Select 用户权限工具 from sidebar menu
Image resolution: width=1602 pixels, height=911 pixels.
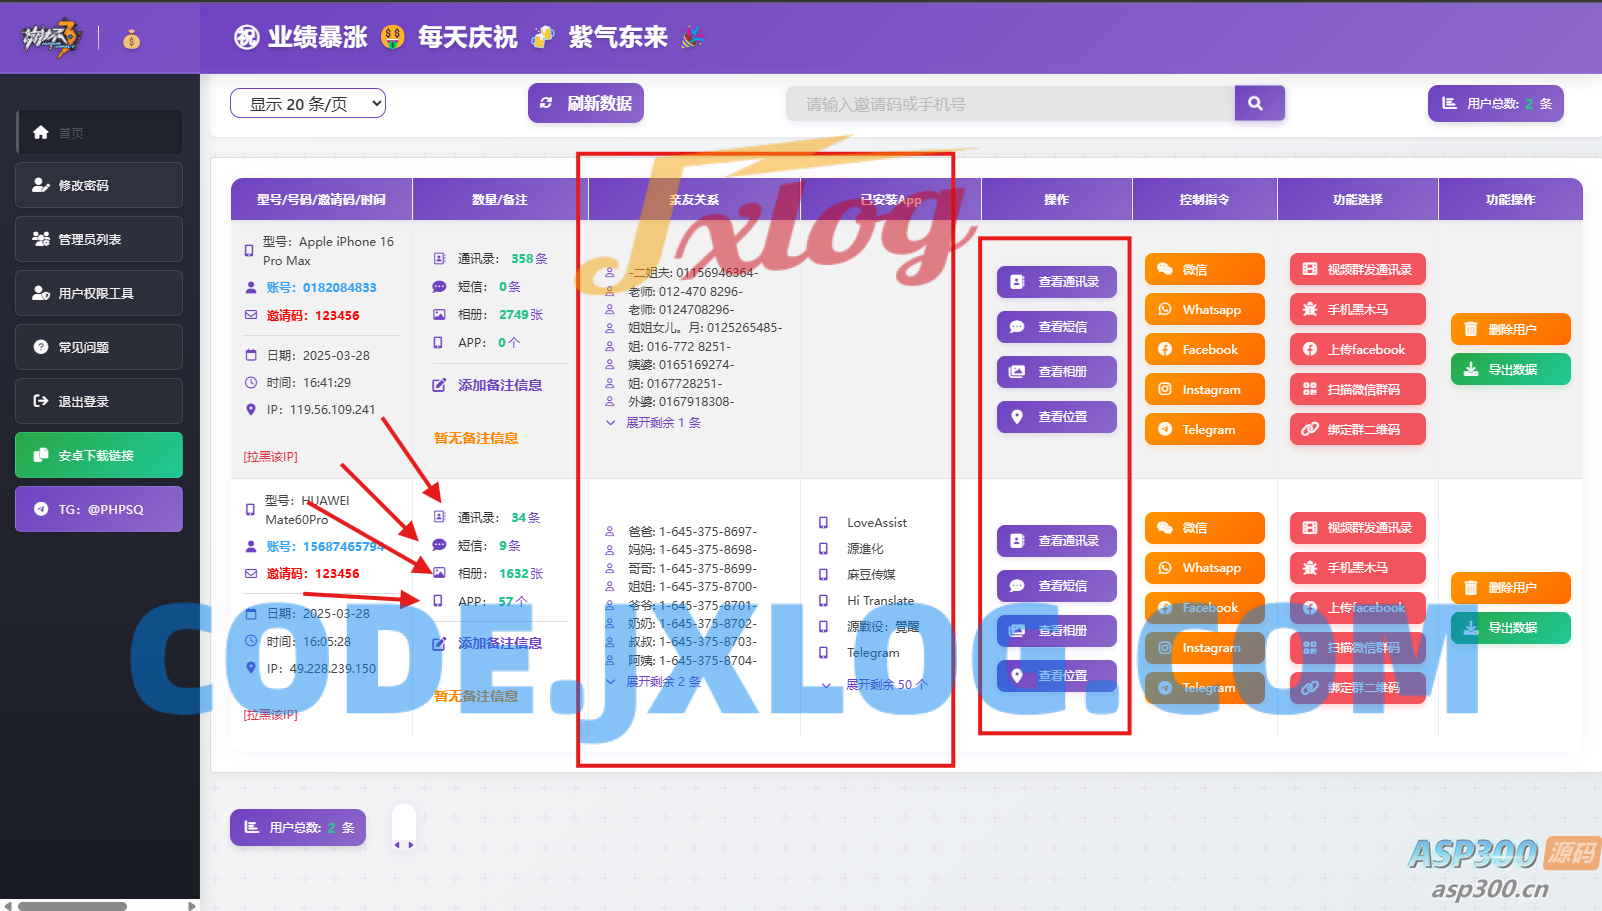tap(98, 292)
